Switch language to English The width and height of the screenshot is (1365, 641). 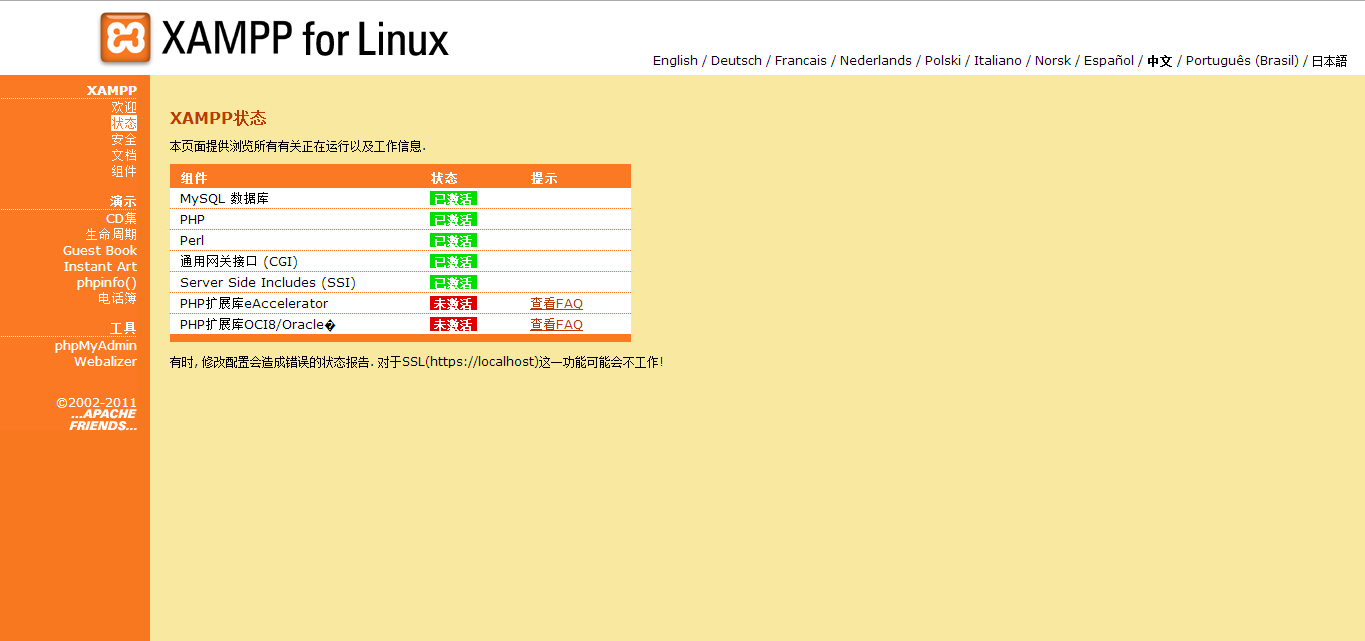[675, 61]
